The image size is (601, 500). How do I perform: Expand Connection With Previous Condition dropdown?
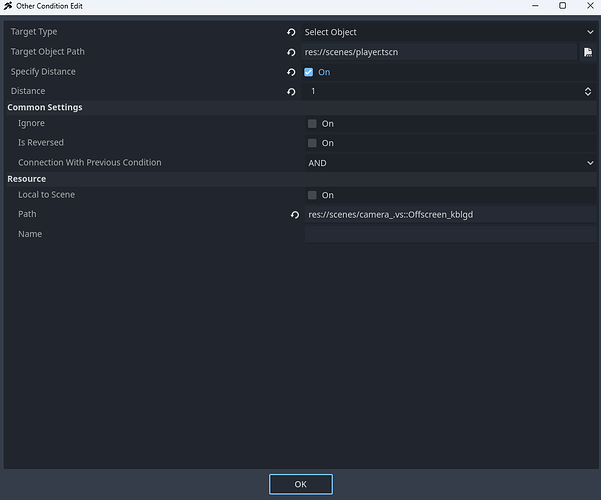[448, 163]
